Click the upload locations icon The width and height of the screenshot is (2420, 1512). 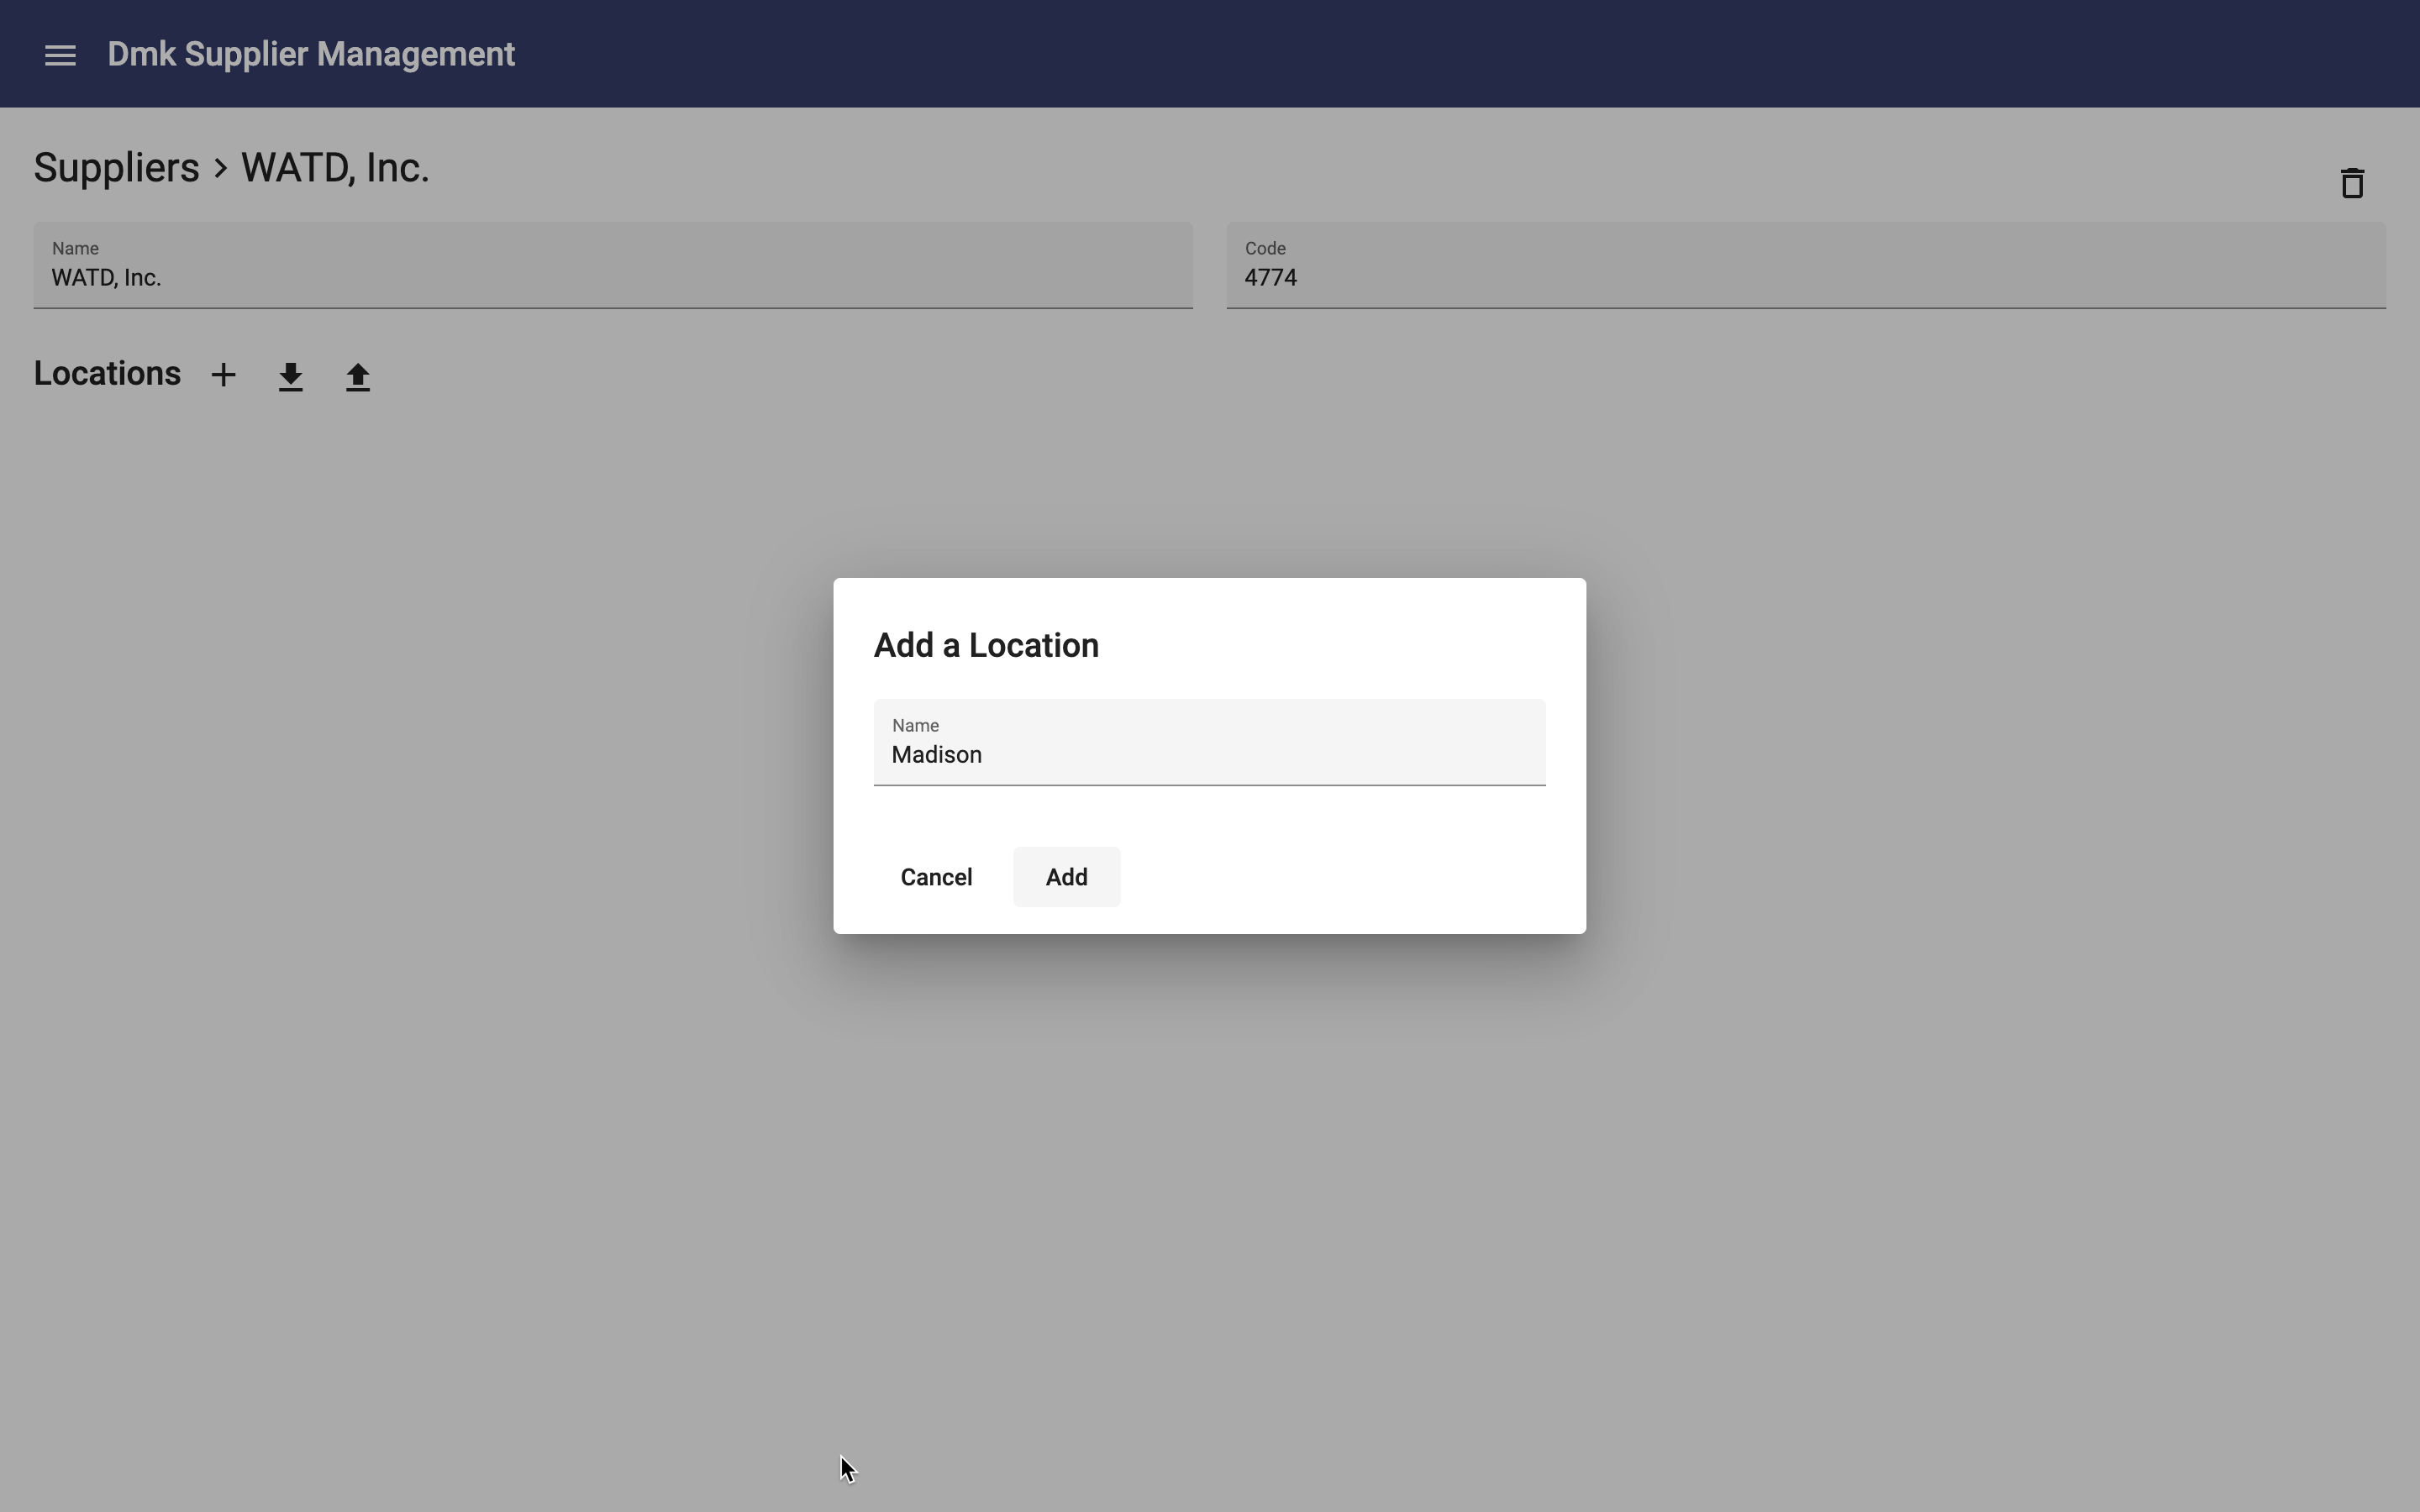click(358, 376)
